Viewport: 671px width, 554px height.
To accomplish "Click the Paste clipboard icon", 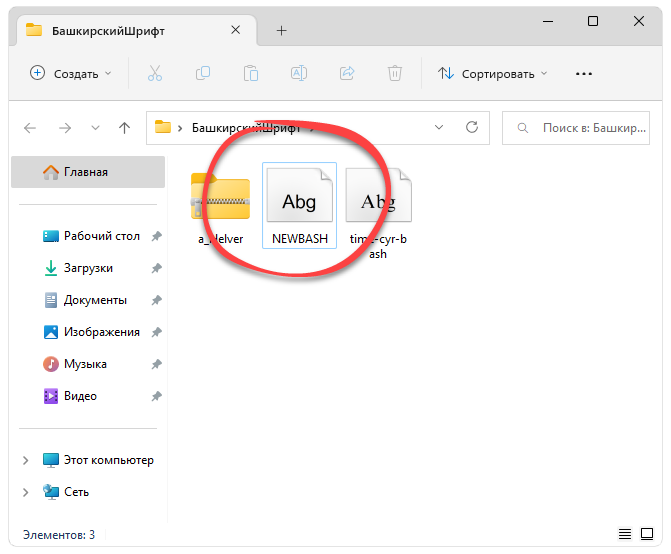I will 251,74.
